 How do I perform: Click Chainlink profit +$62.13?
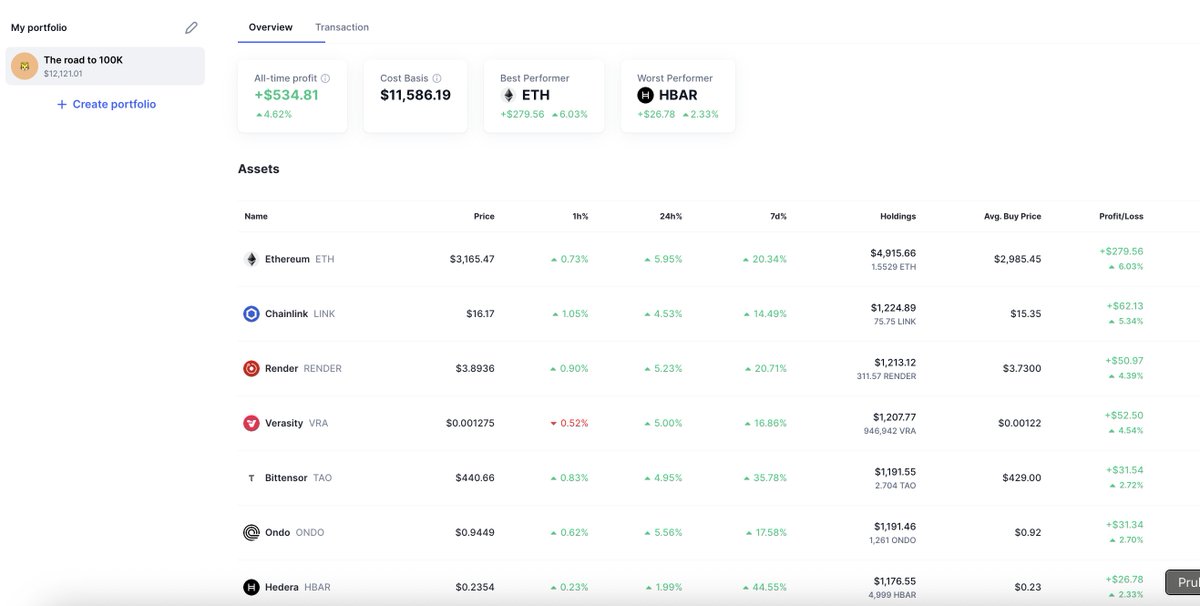pos(1125,306)
